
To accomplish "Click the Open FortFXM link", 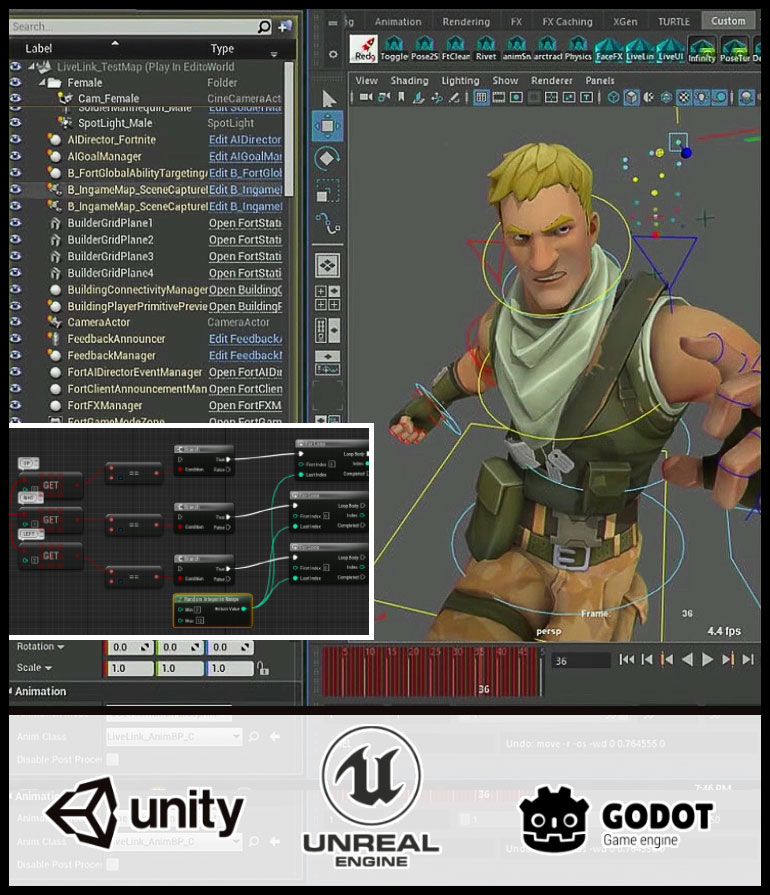I will (x=245, y=405).
